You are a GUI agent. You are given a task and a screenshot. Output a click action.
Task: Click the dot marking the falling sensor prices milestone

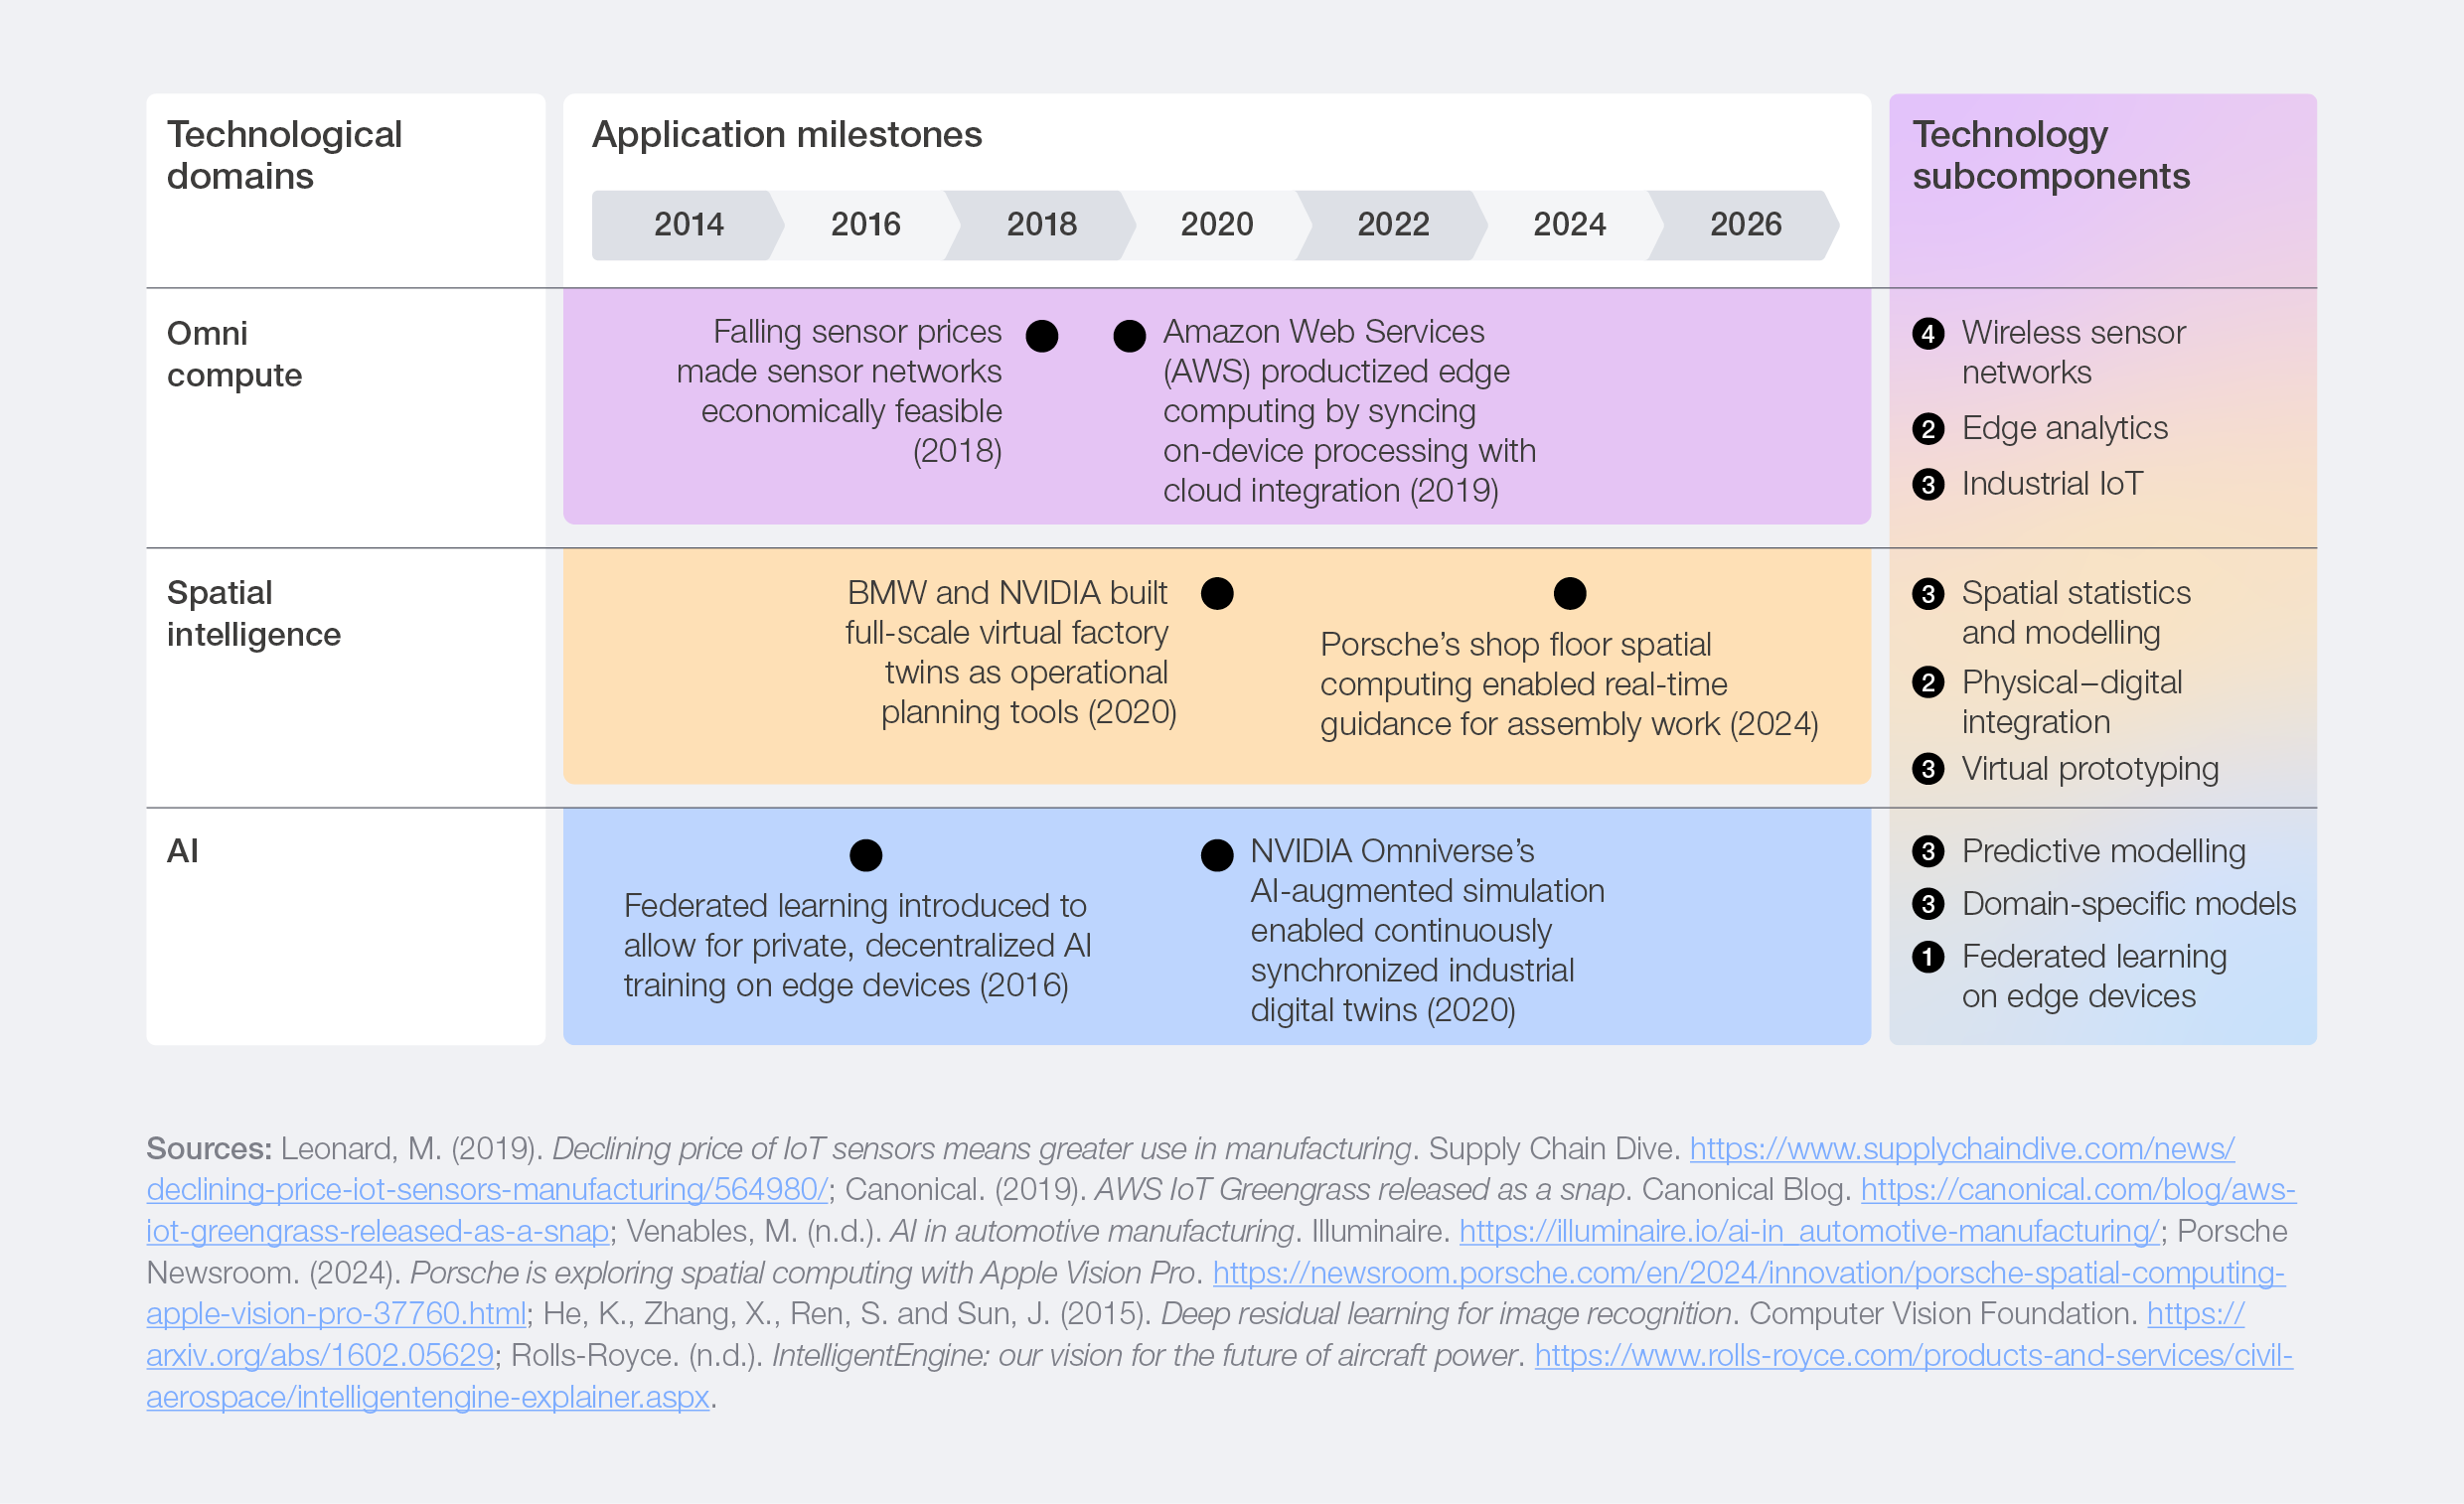[x=1041, y=336]
